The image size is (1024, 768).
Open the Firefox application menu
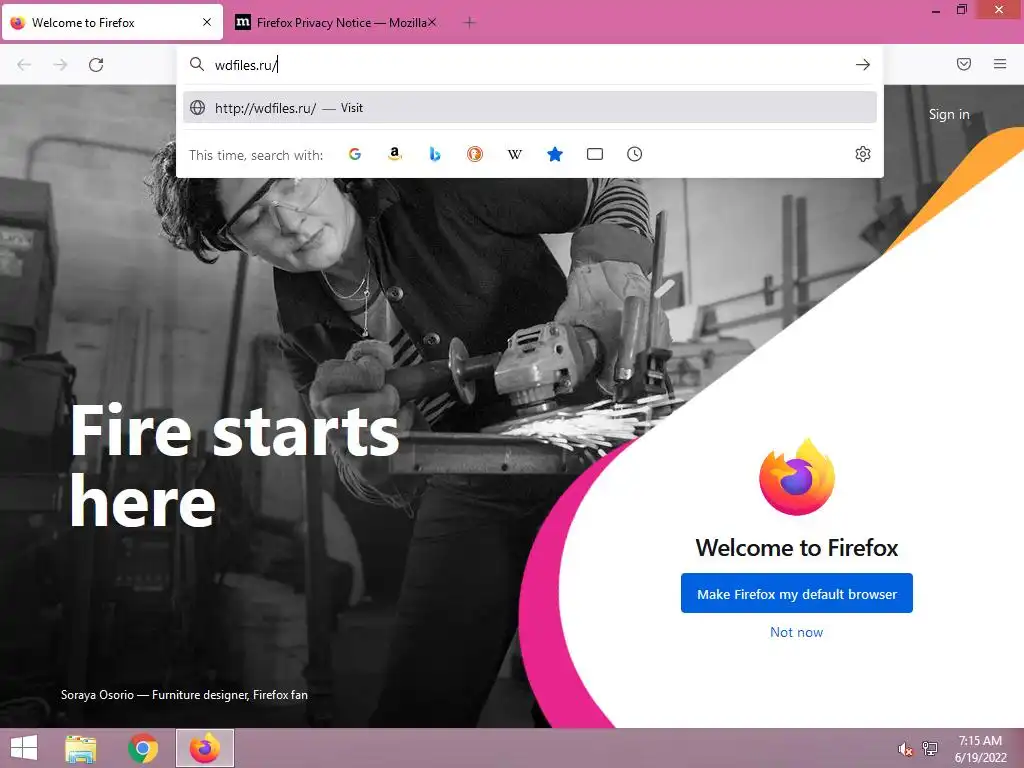1000,64
